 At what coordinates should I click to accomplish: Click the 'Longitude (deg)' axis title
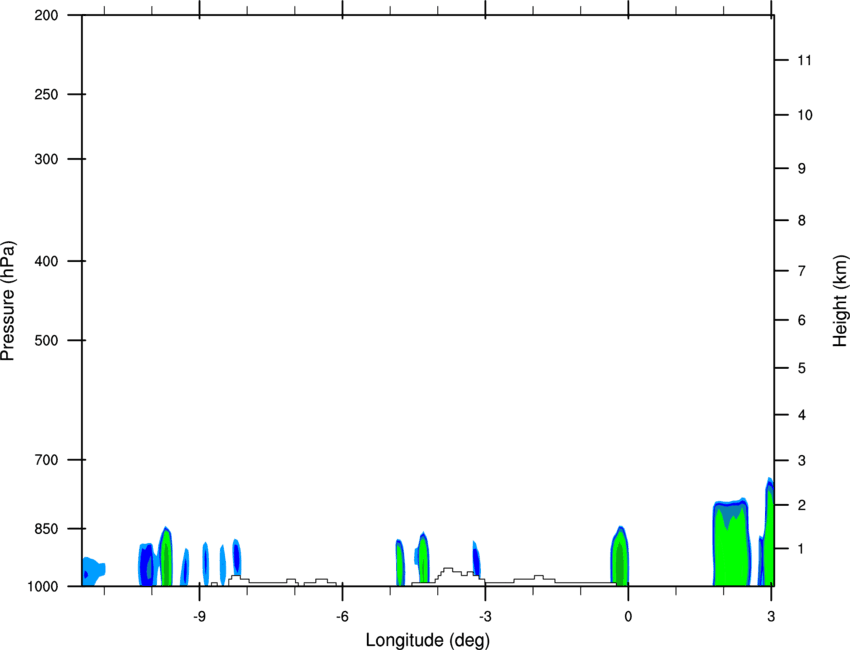point(427,640)
